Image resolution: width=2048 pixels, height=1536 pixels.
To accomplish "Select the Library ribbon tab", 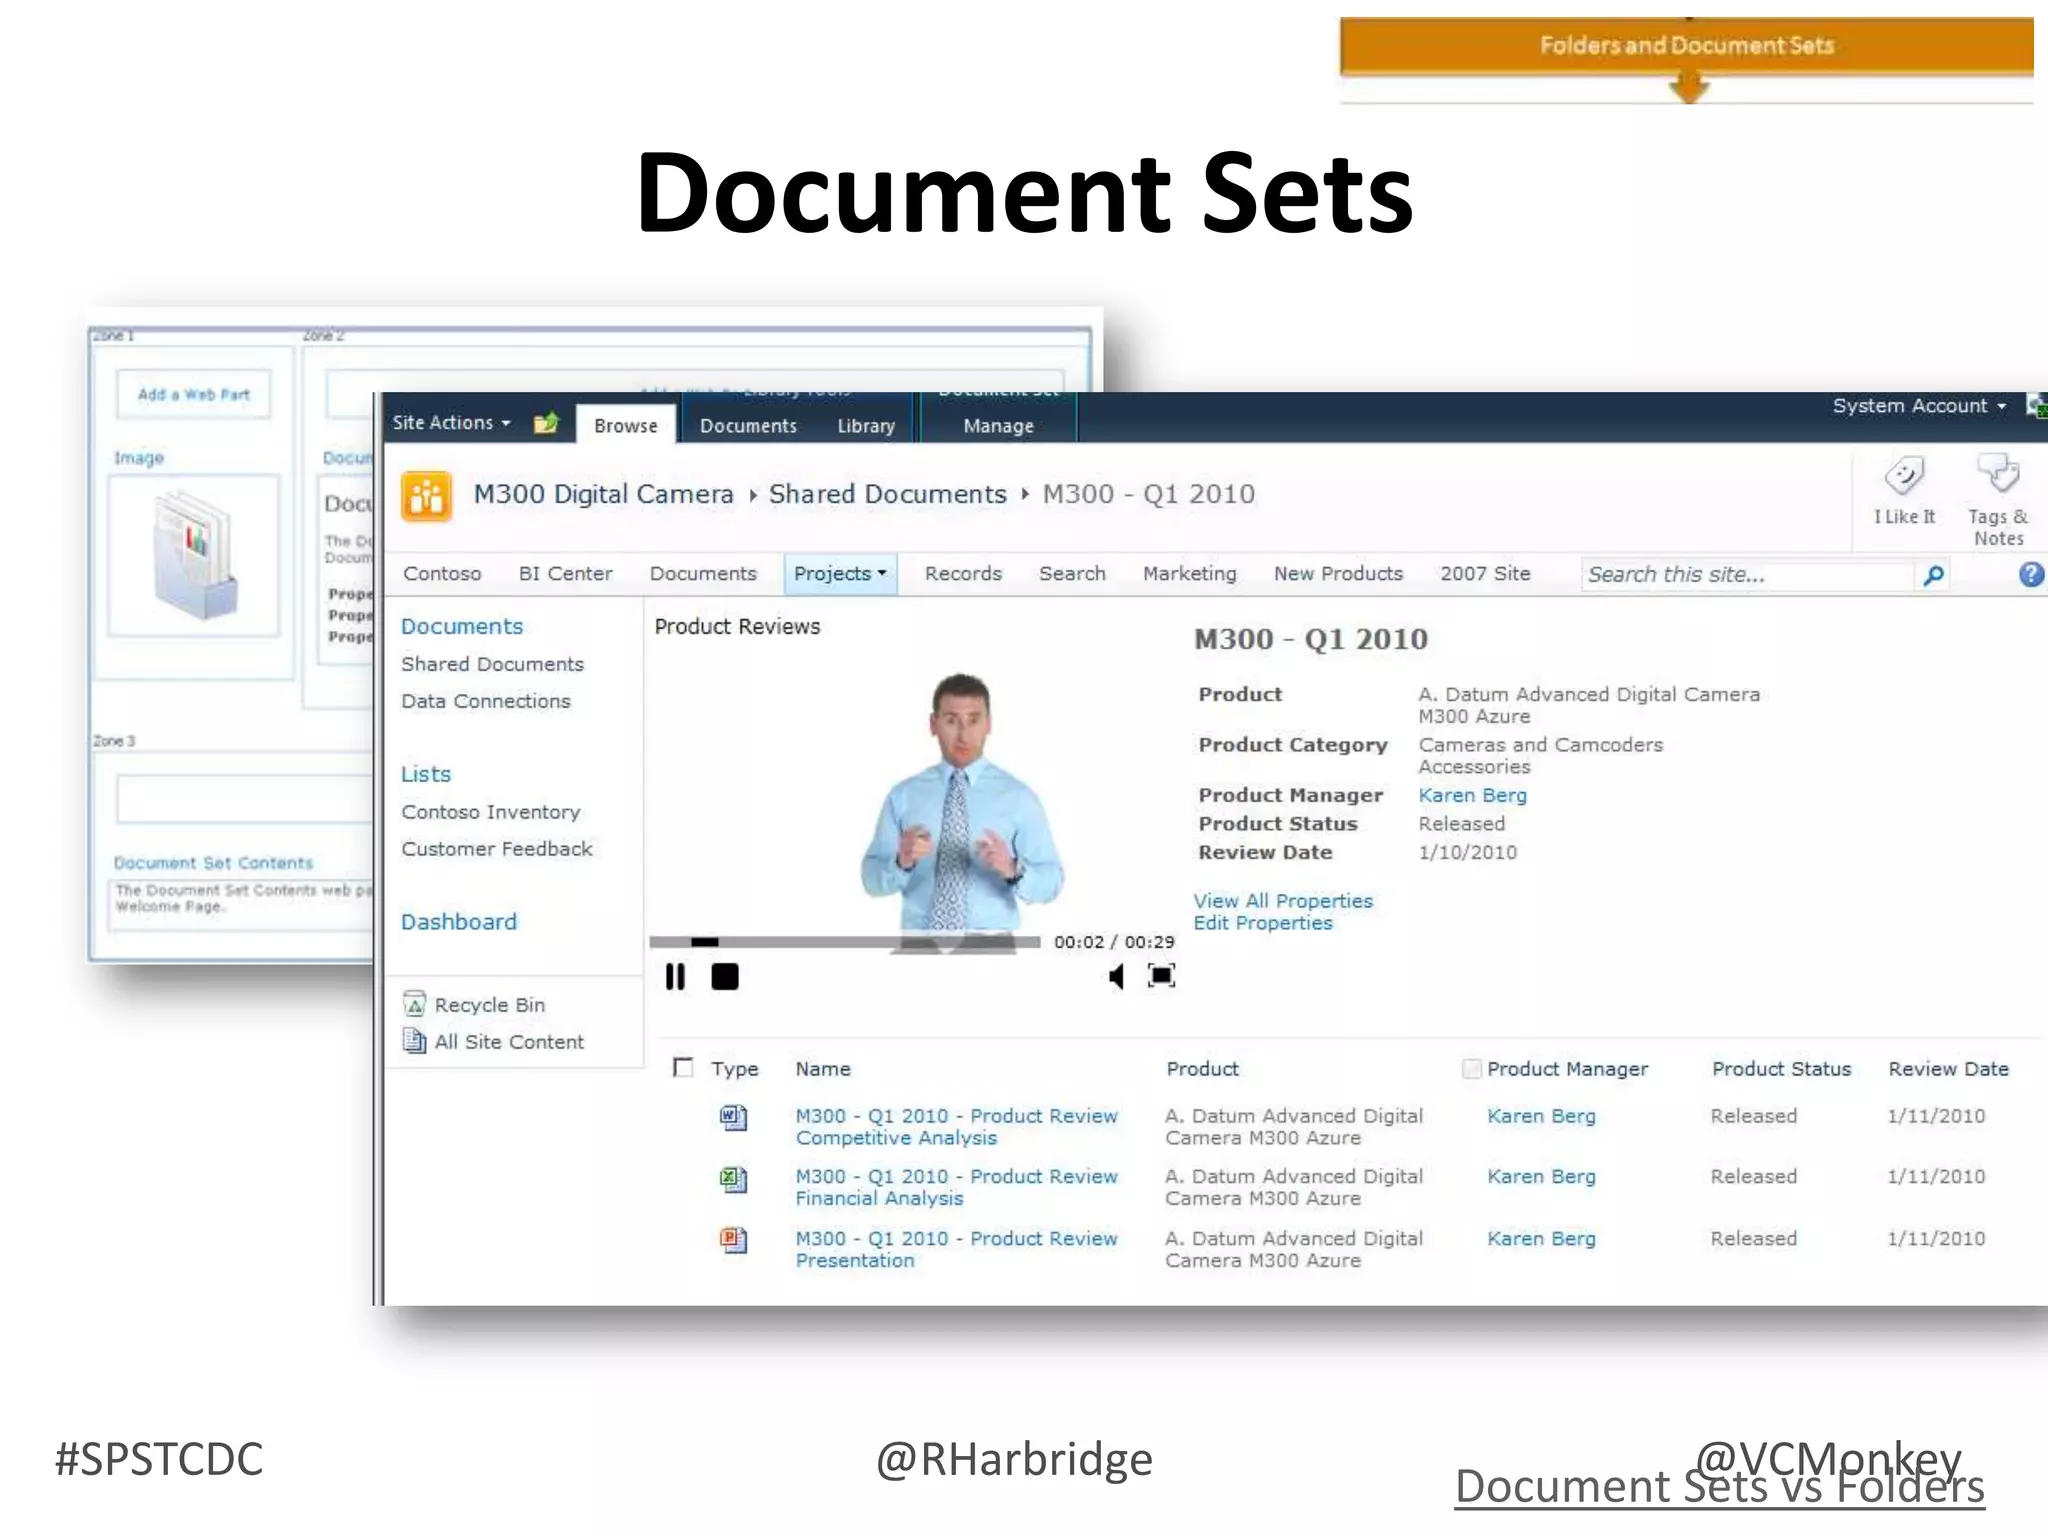I will point(866,426).
